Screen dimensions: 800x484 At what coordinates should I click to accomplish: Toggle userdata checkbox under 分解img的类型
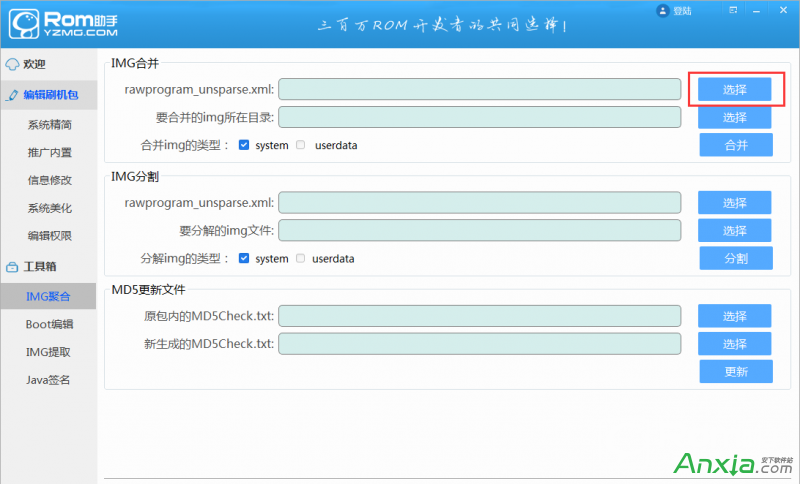point(301,258)
